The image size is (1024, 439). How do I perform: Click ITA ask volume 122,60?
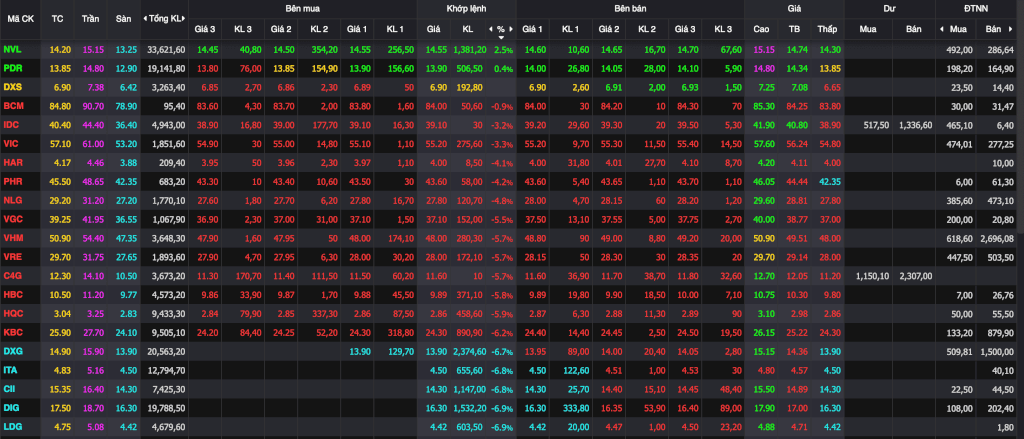click(x=575, y=370)
